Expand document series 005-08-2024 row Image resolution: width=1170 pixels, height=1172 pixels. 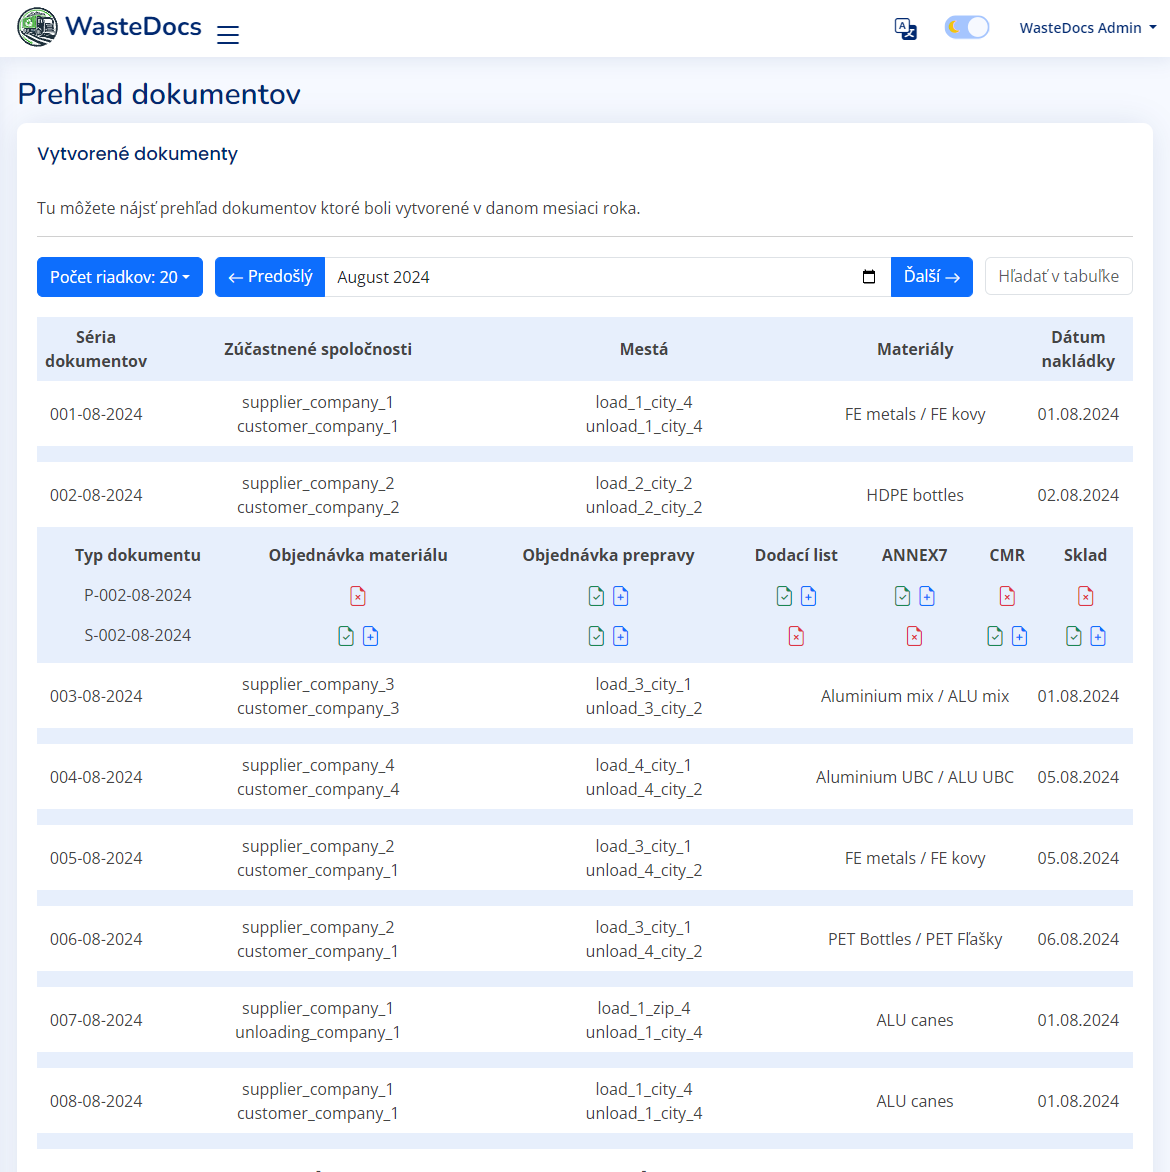tap(585, 858)
